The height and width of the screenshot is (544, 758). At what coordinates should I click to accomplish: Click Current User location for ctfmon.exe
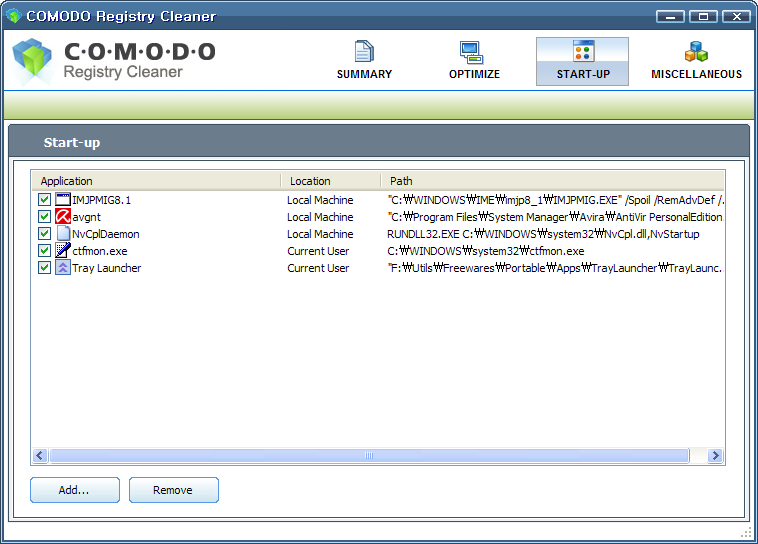pyautogui.click(x=318, y=251)
